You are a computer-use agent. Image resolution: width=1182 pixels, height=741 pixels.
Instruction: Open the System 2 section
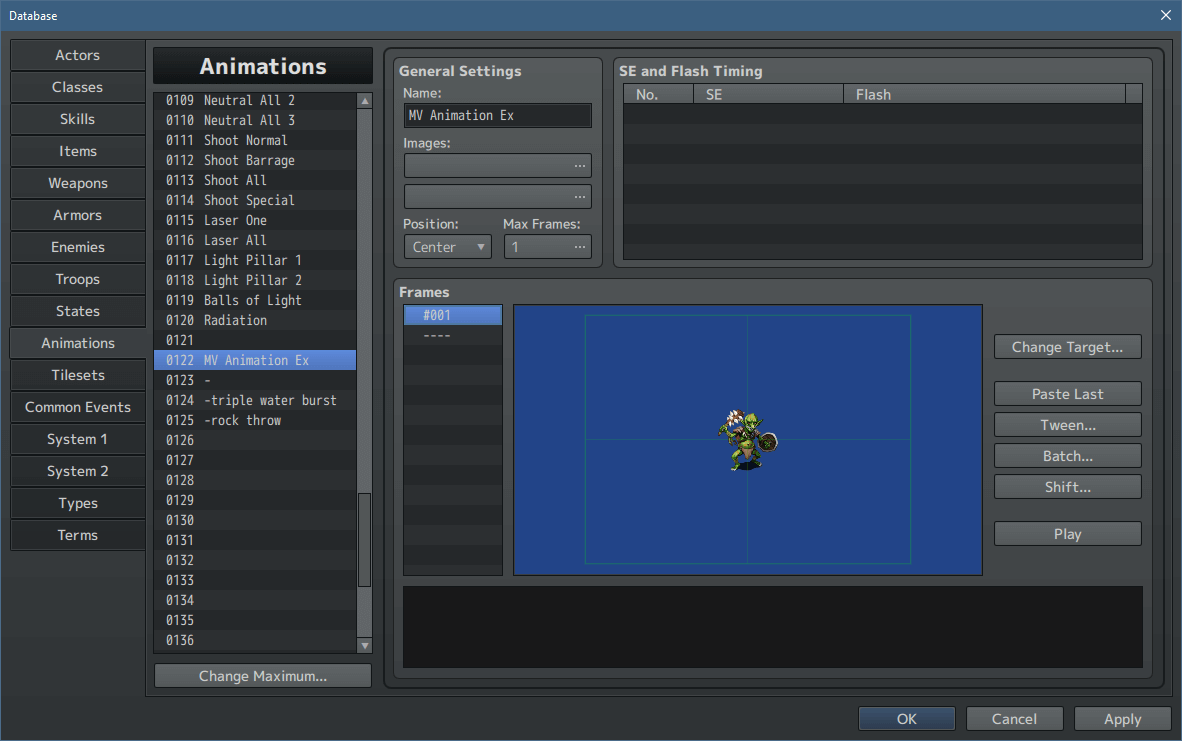(x=77, y=471)
